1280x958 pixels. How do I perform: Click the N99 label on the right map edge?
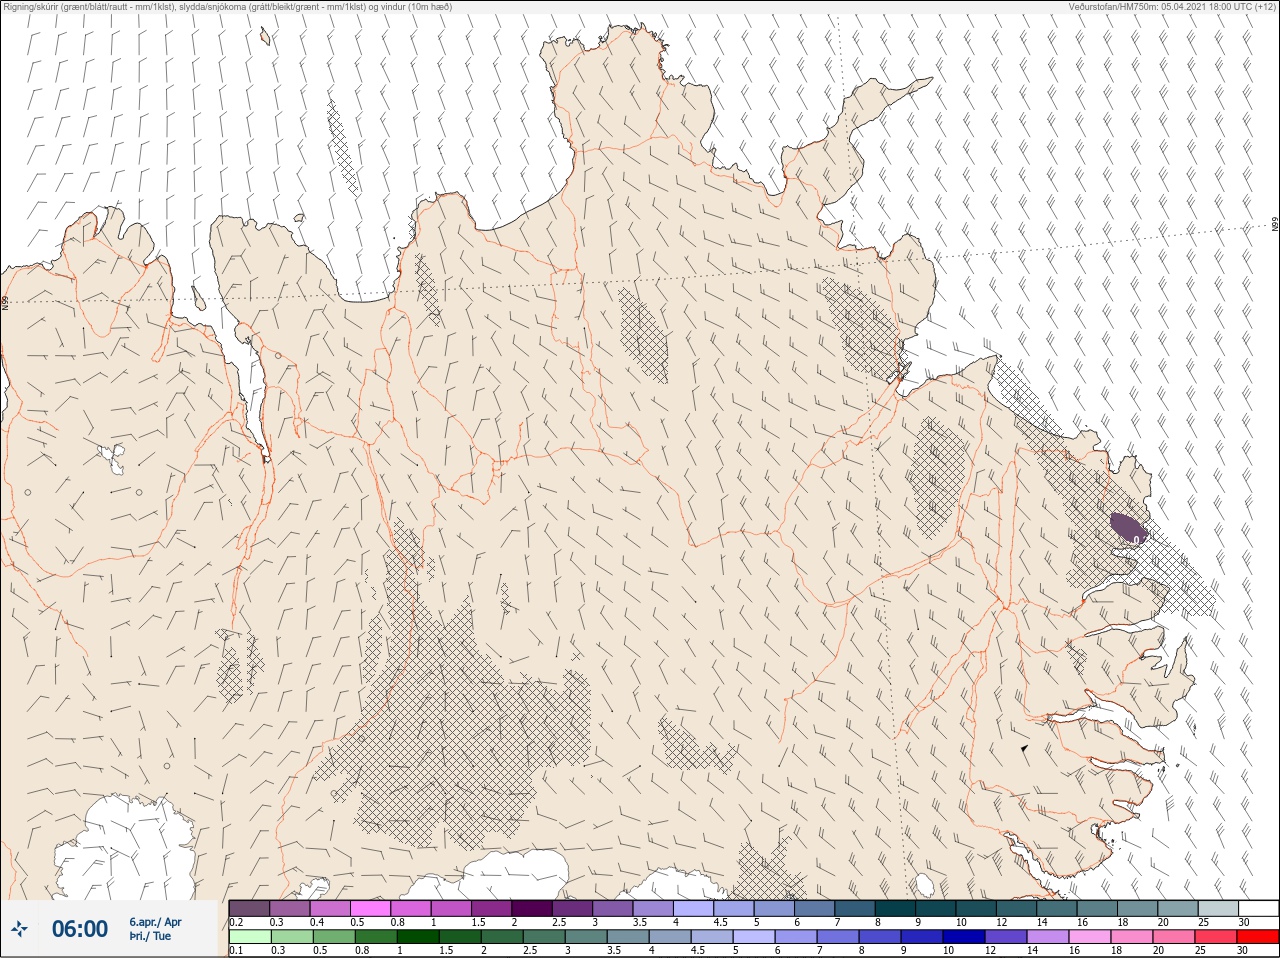[1275, 225]
